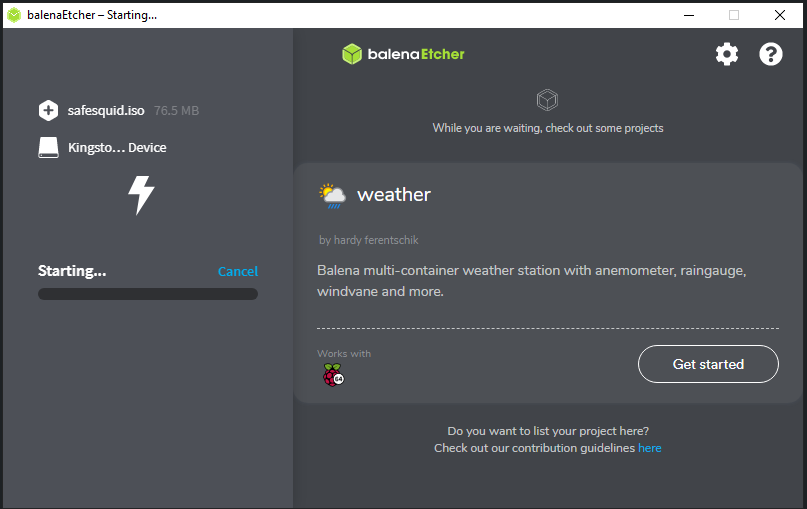This screenshot has width=807, height=509.
Task: Click the flashing progress bar
Action: click(148, 294)
